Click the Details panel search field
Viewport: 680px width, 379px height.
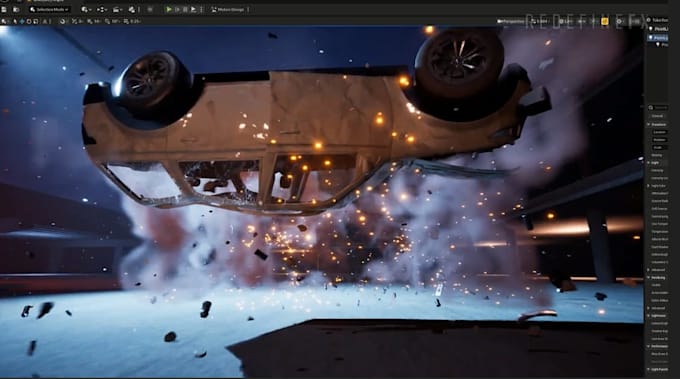click(x=659, y=107)
